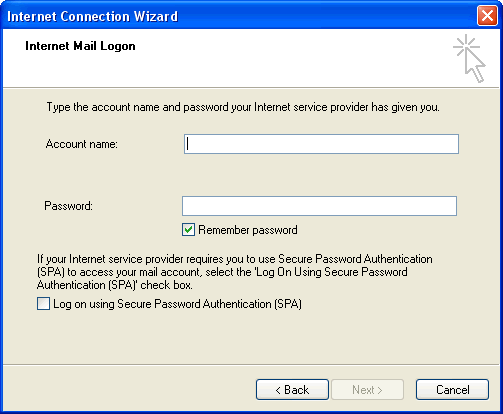Click the green checkmark beside Remember password
Viewport: 503px width, 414px height.
tap(188, 230)
